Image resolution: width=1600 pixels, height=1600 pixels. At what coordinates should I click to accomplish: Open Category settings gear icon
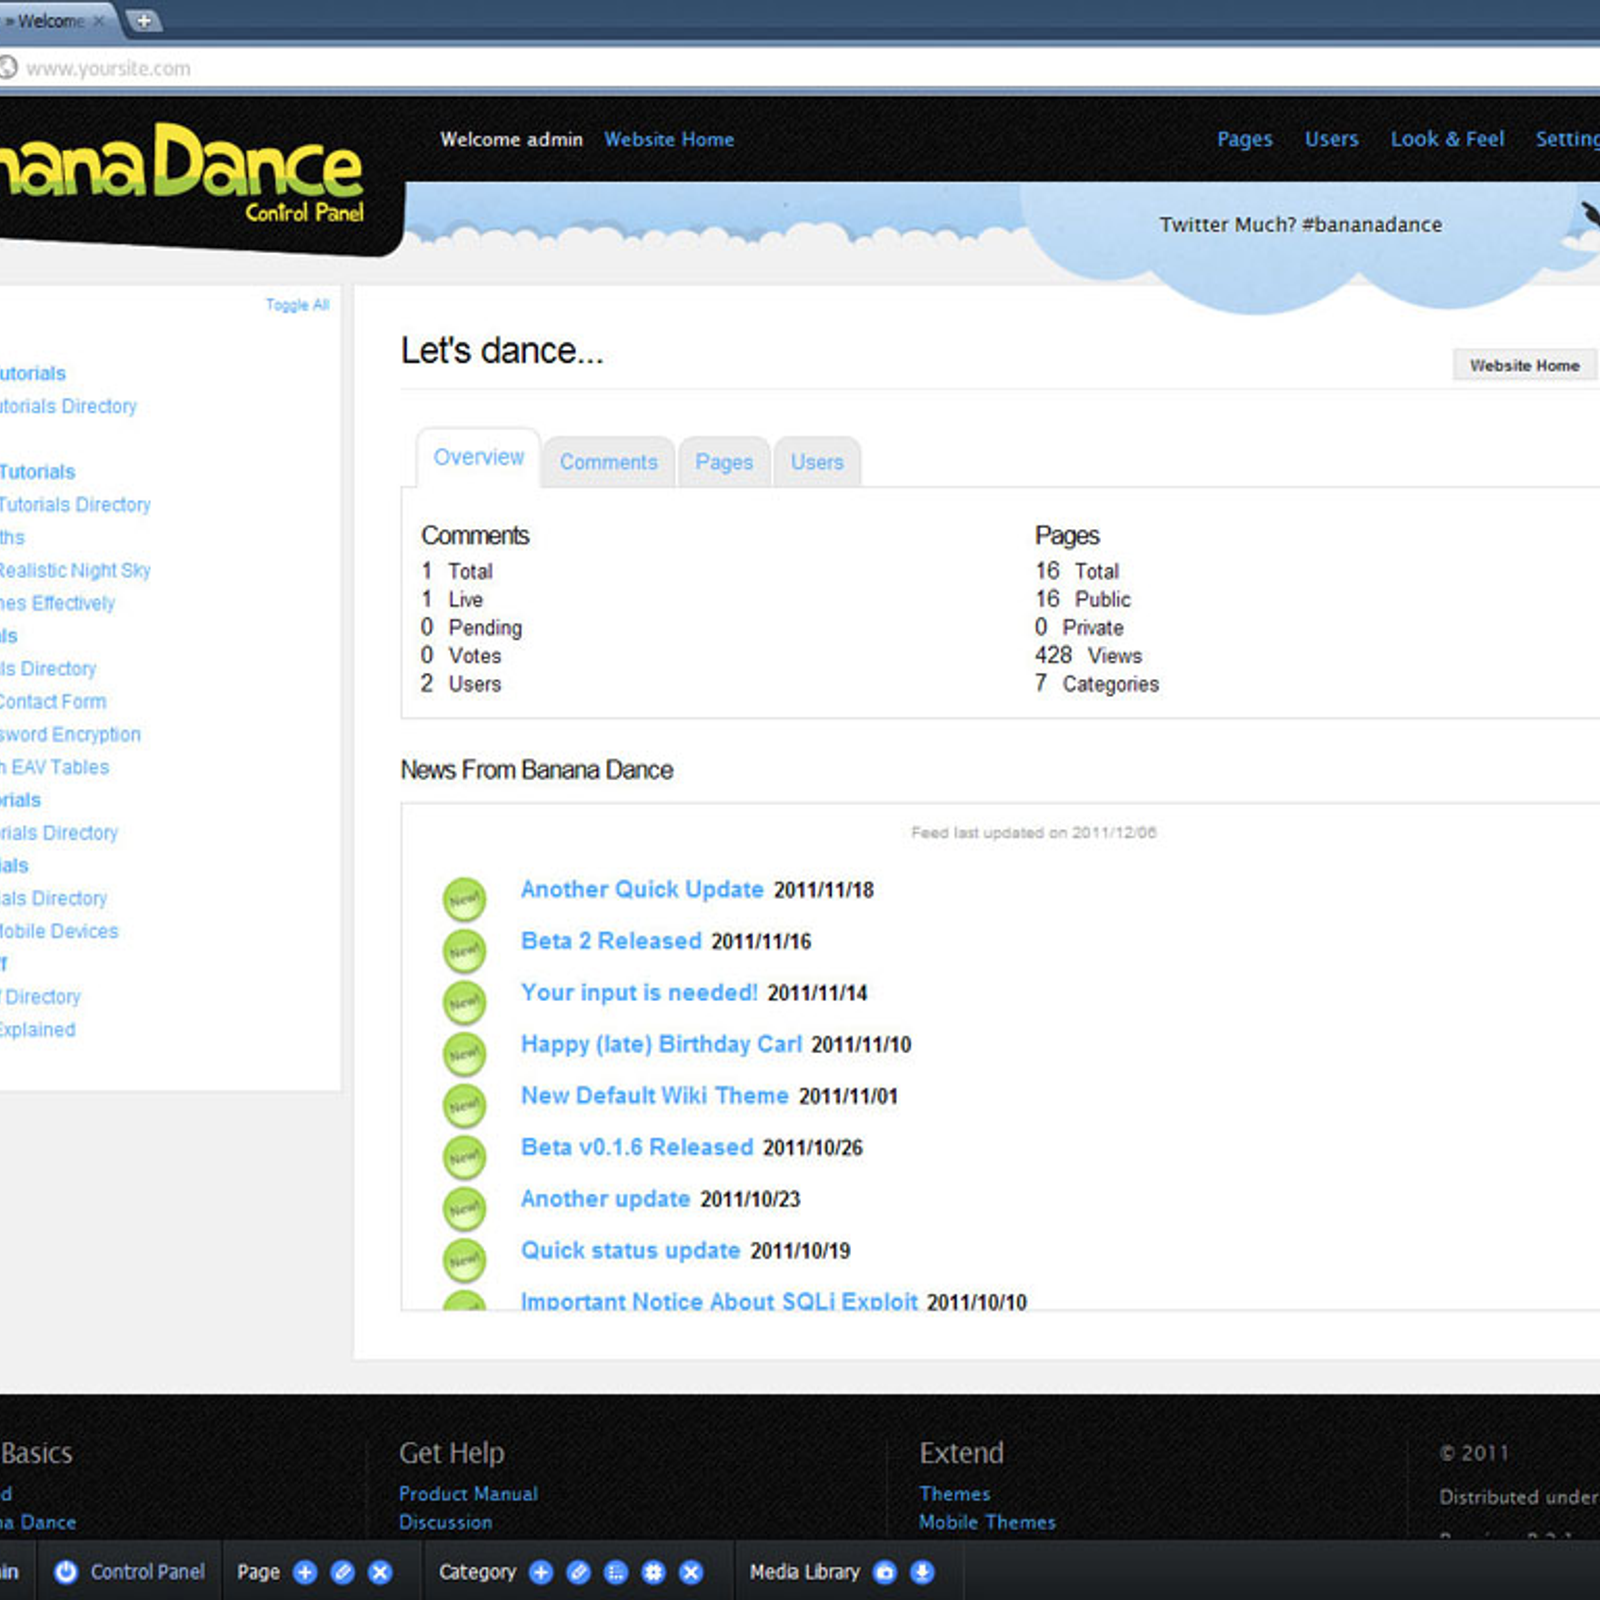tap(653, 1572)
